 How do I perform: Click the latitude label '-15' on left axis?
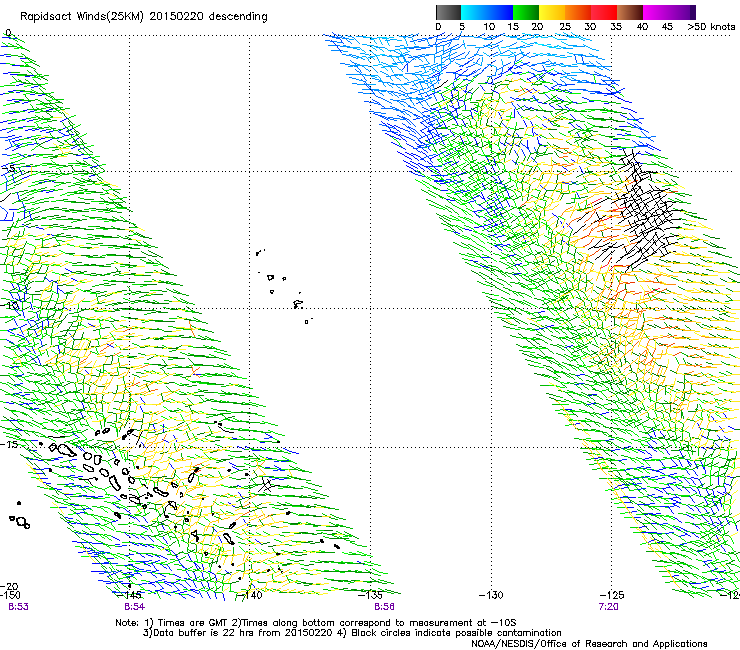click(x=9, y=445)
